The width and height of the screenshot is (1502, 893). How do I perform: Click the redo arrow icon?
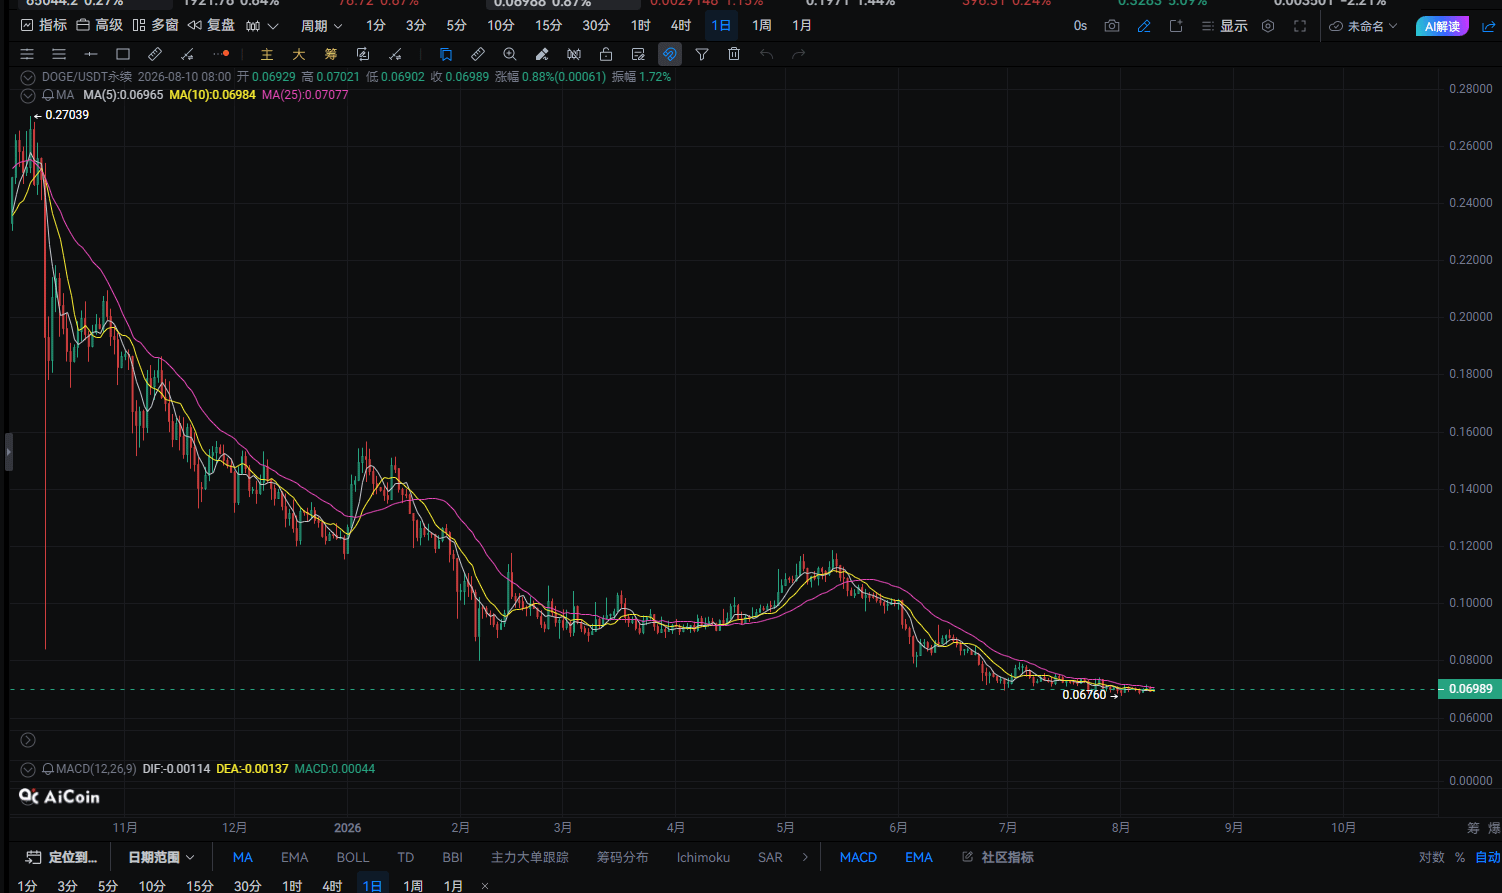point(798,54)
